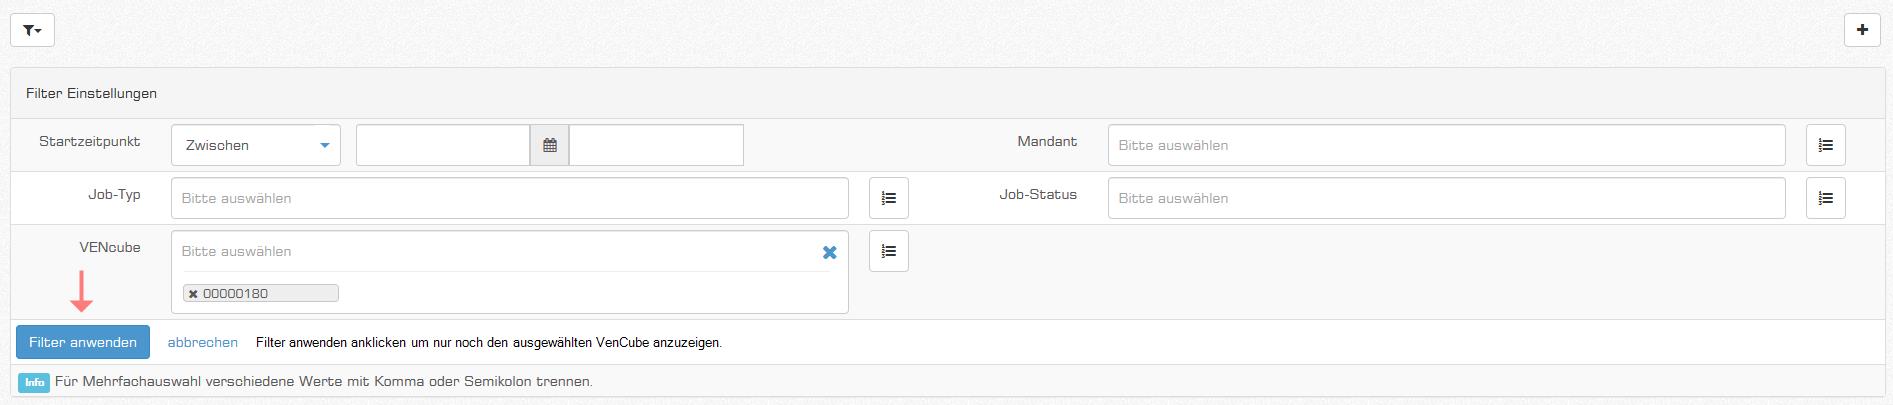Open the calendar date picker icon
The height and width of the screenshot is (405, 1893).
[x=549, y=145]
